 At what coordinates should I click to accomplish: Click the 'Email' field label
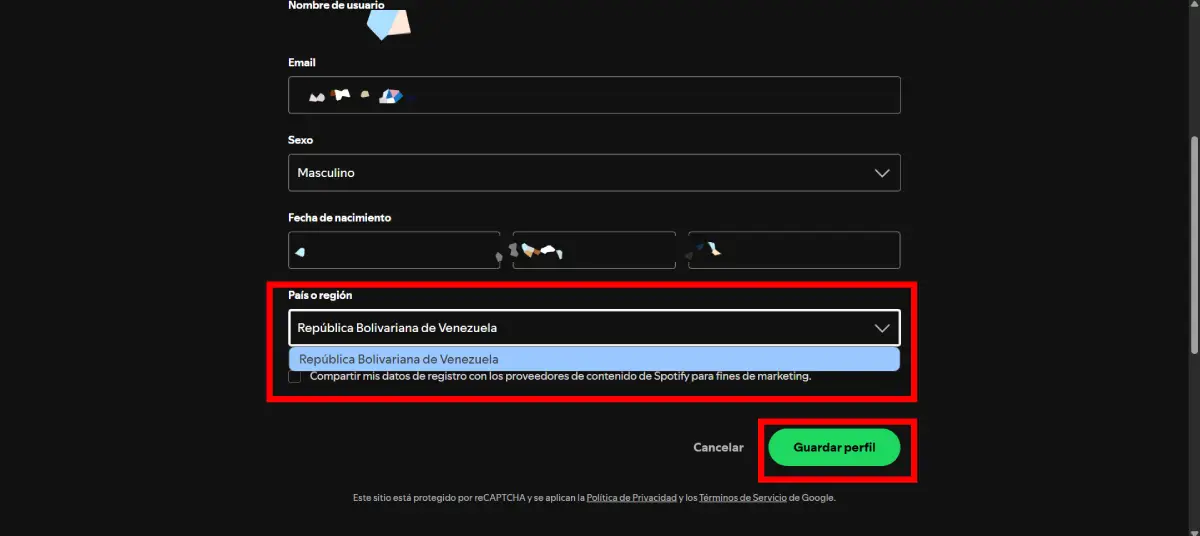[x=302, y=63]
